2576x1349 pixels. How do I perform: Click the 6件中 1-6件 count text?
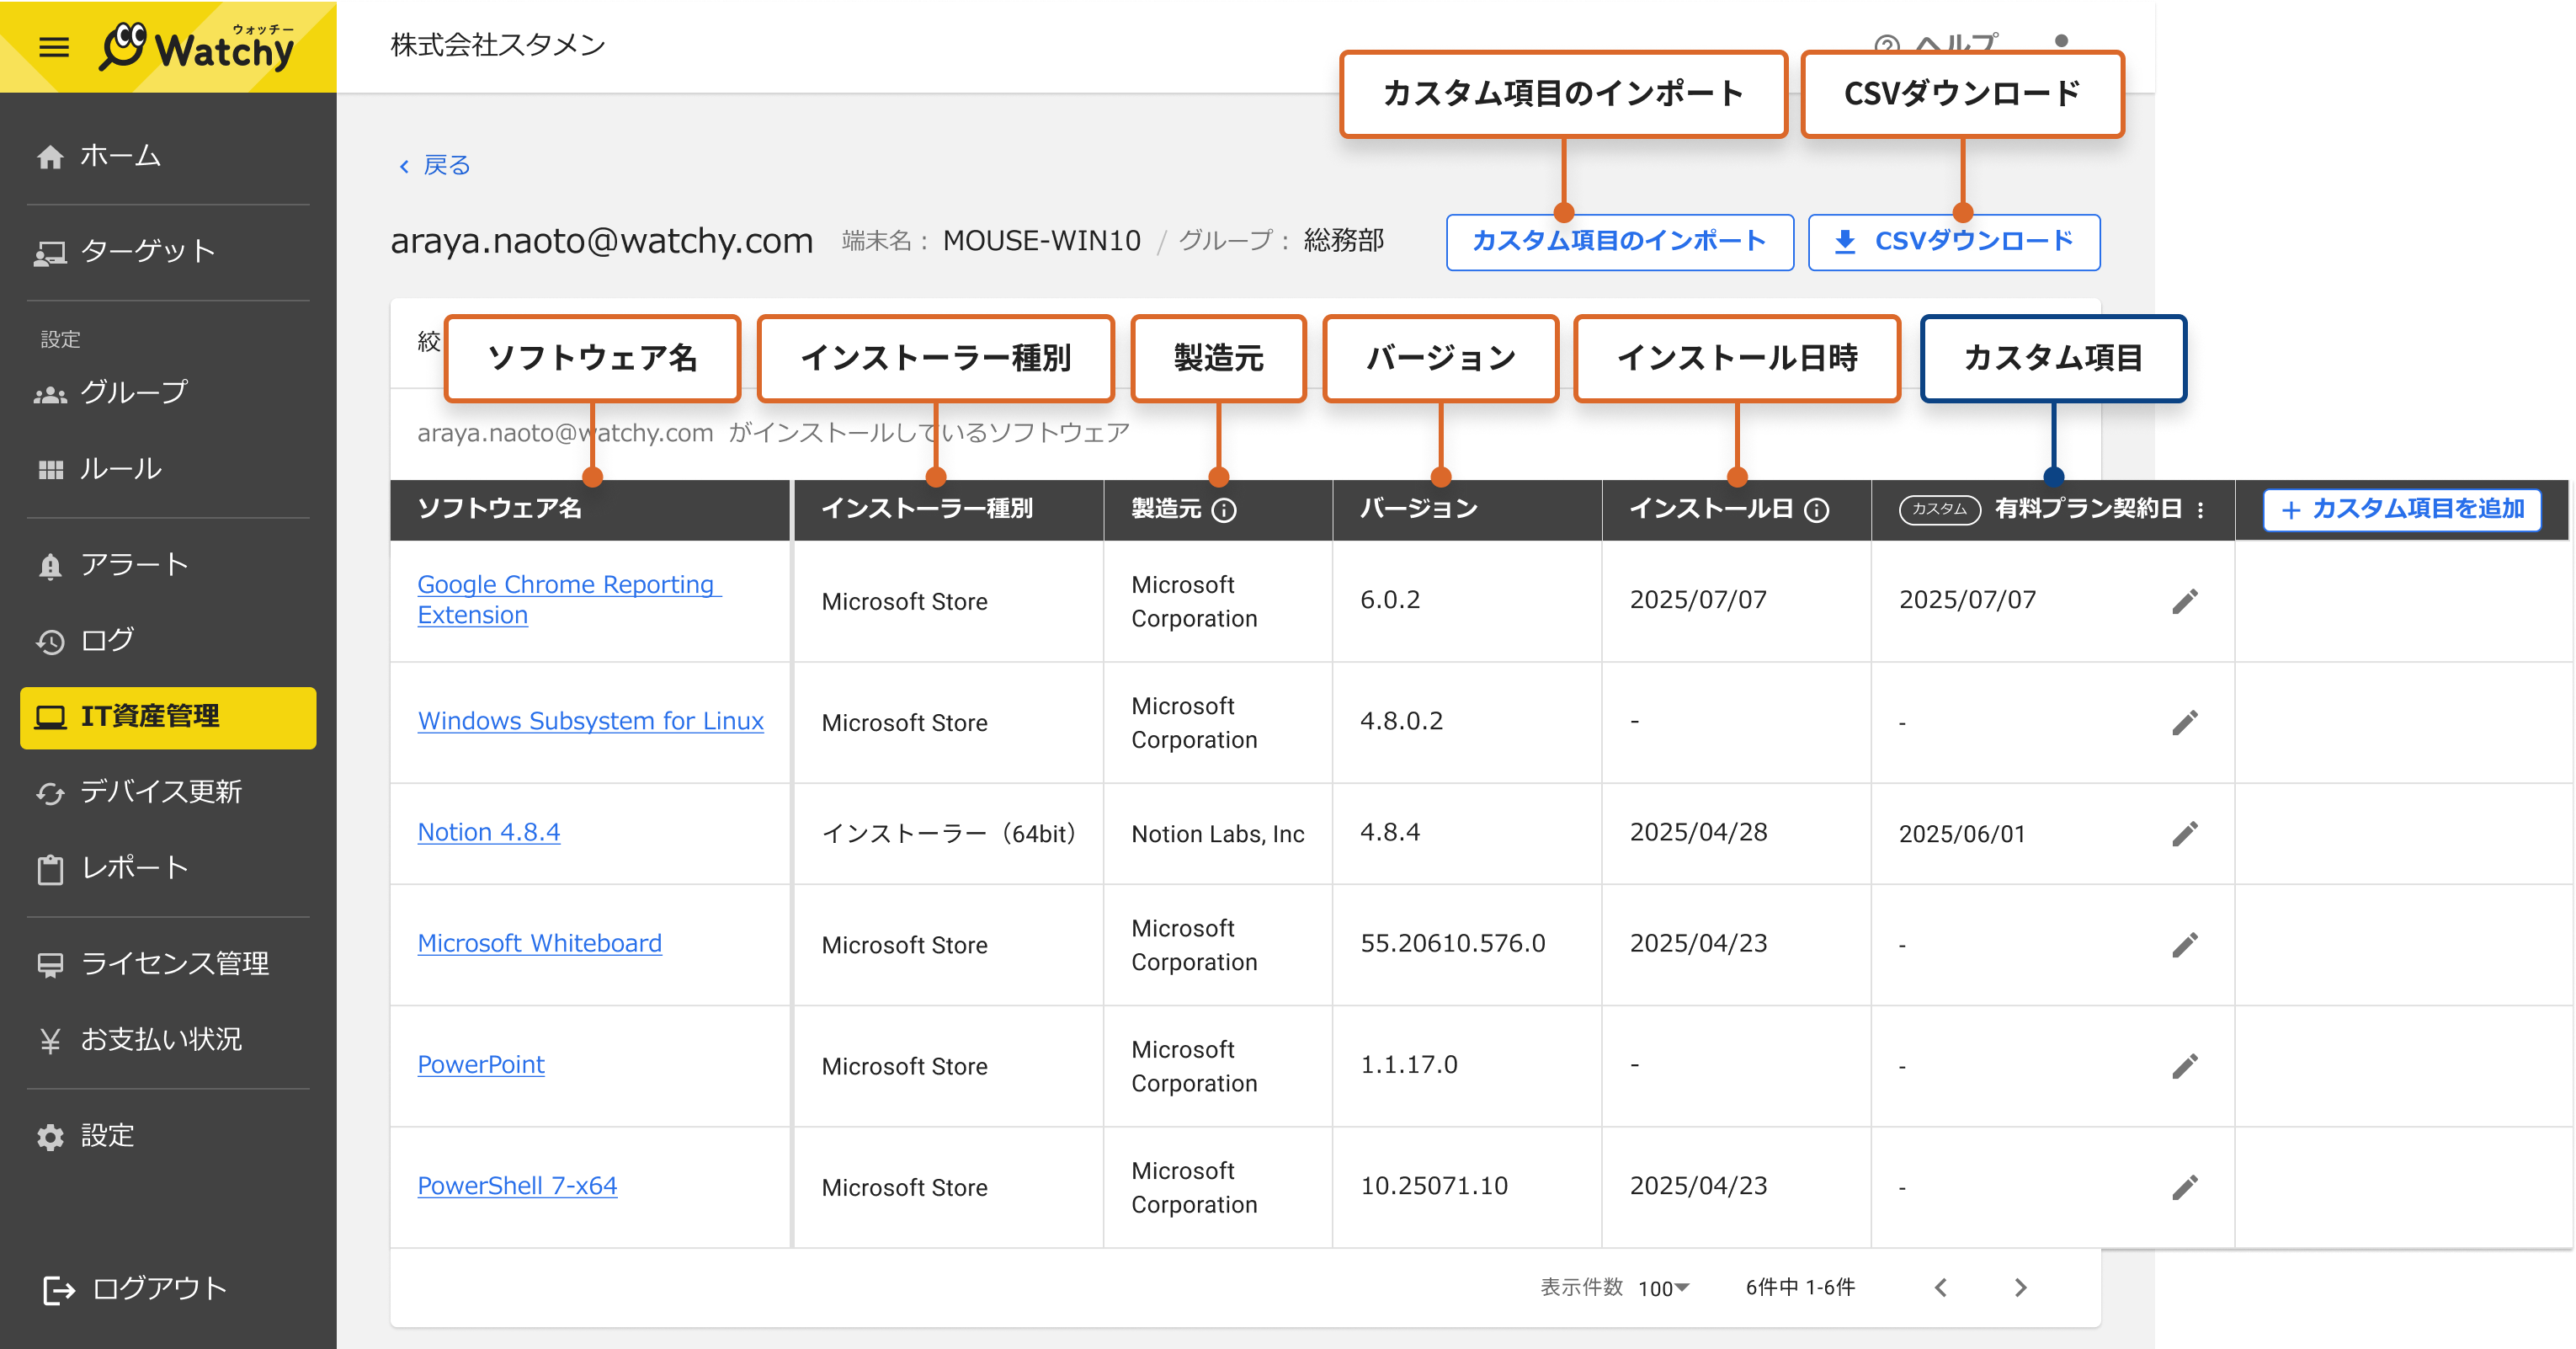(1800, 1288)
